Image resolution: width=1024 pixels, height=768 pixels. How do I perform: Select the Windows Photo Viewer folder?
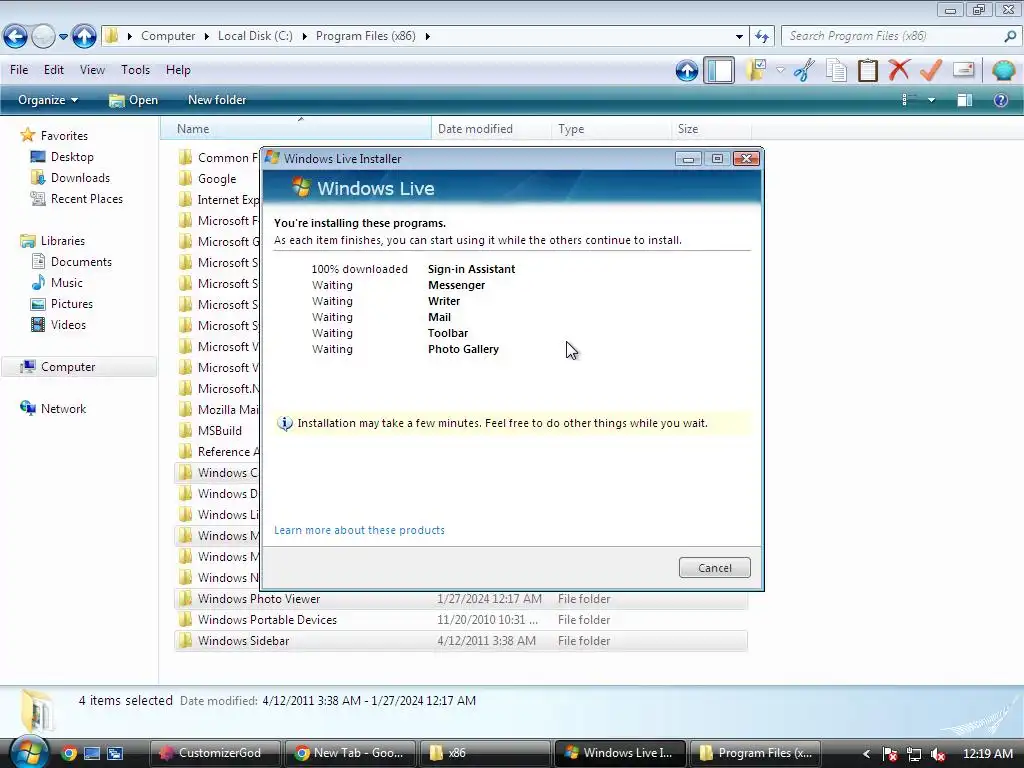tap(460, 599)
